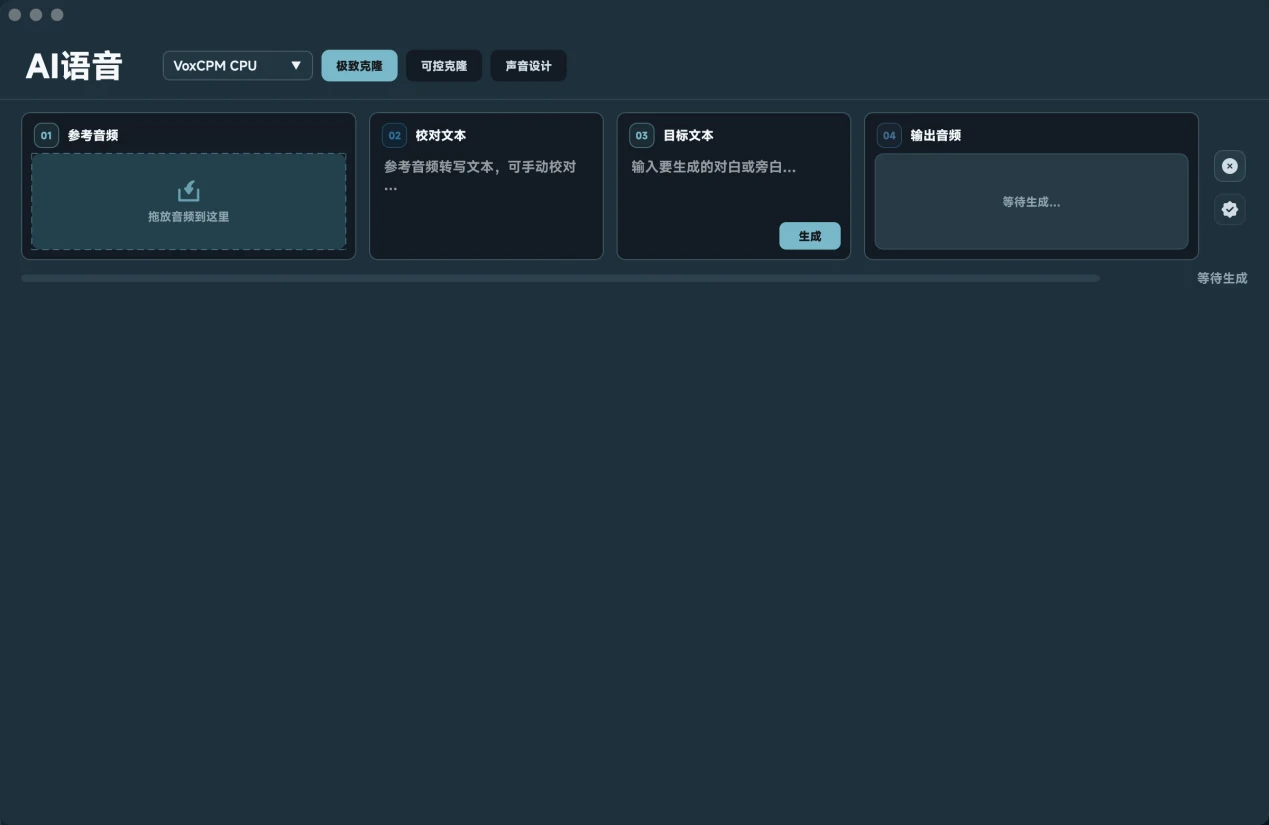Image resolution: width=1269 pixels, height=825 pixels.
Task: Click the verified checkmark badge icon button
Action: coord(1230,209)
